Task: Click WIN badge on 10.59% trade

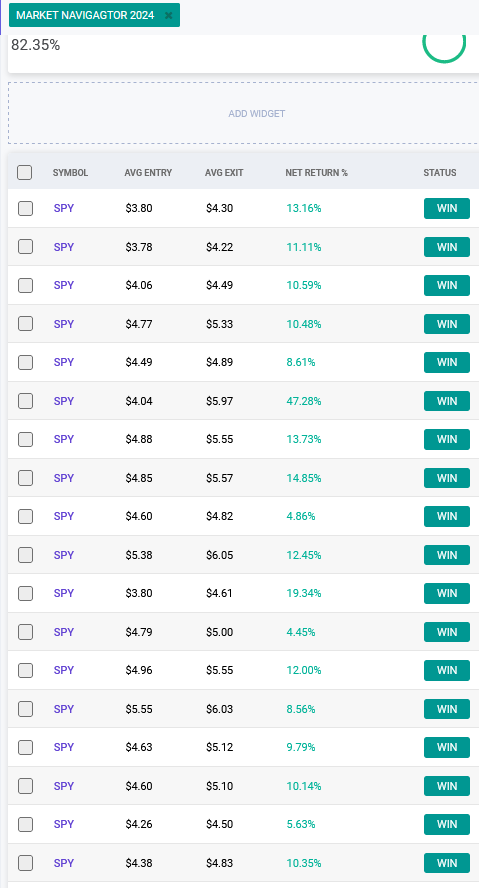Action: (447, 285)
